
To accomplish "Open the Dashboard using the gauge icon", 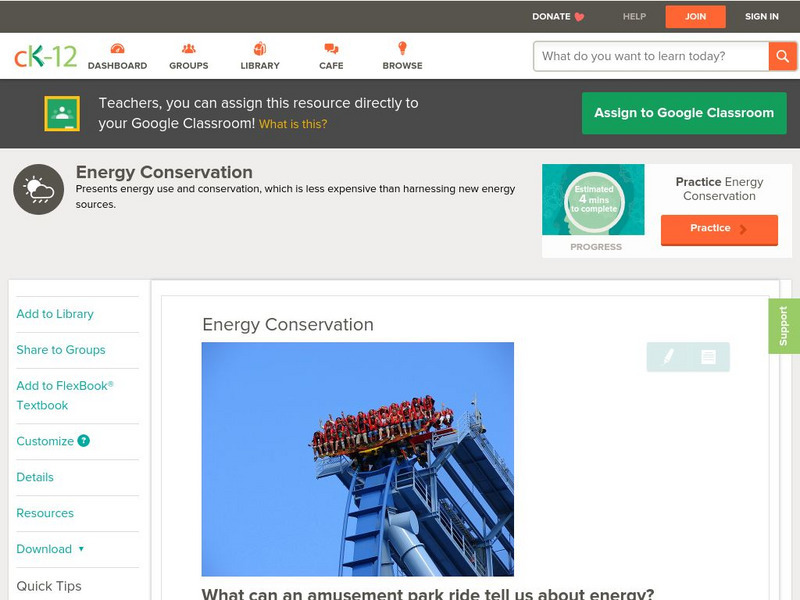I will 118,47.
